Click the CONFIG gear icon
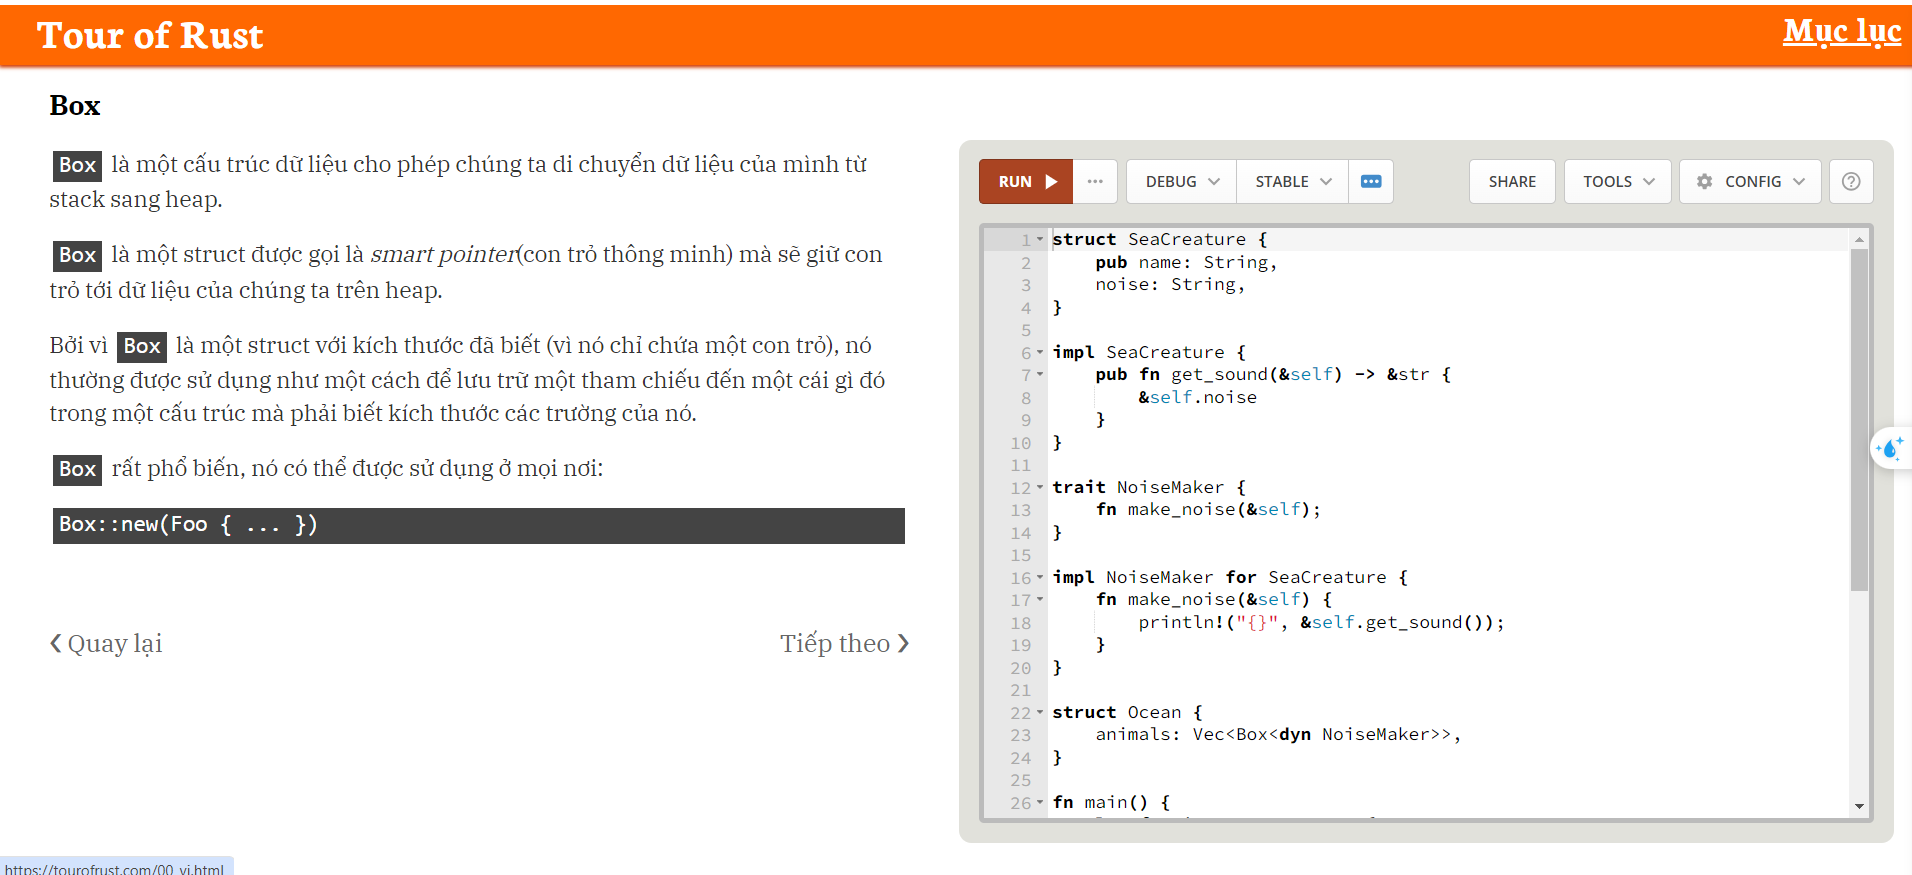Screen dimensions: 1912x875 click(1705, 182)
